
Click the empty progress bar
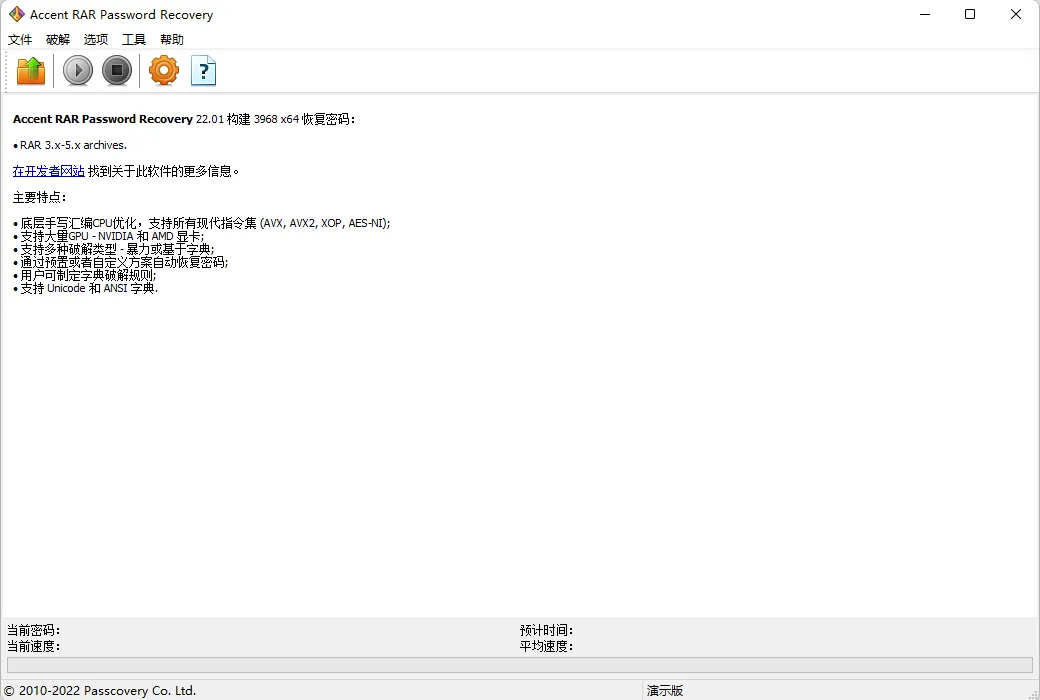pos(519,665)
